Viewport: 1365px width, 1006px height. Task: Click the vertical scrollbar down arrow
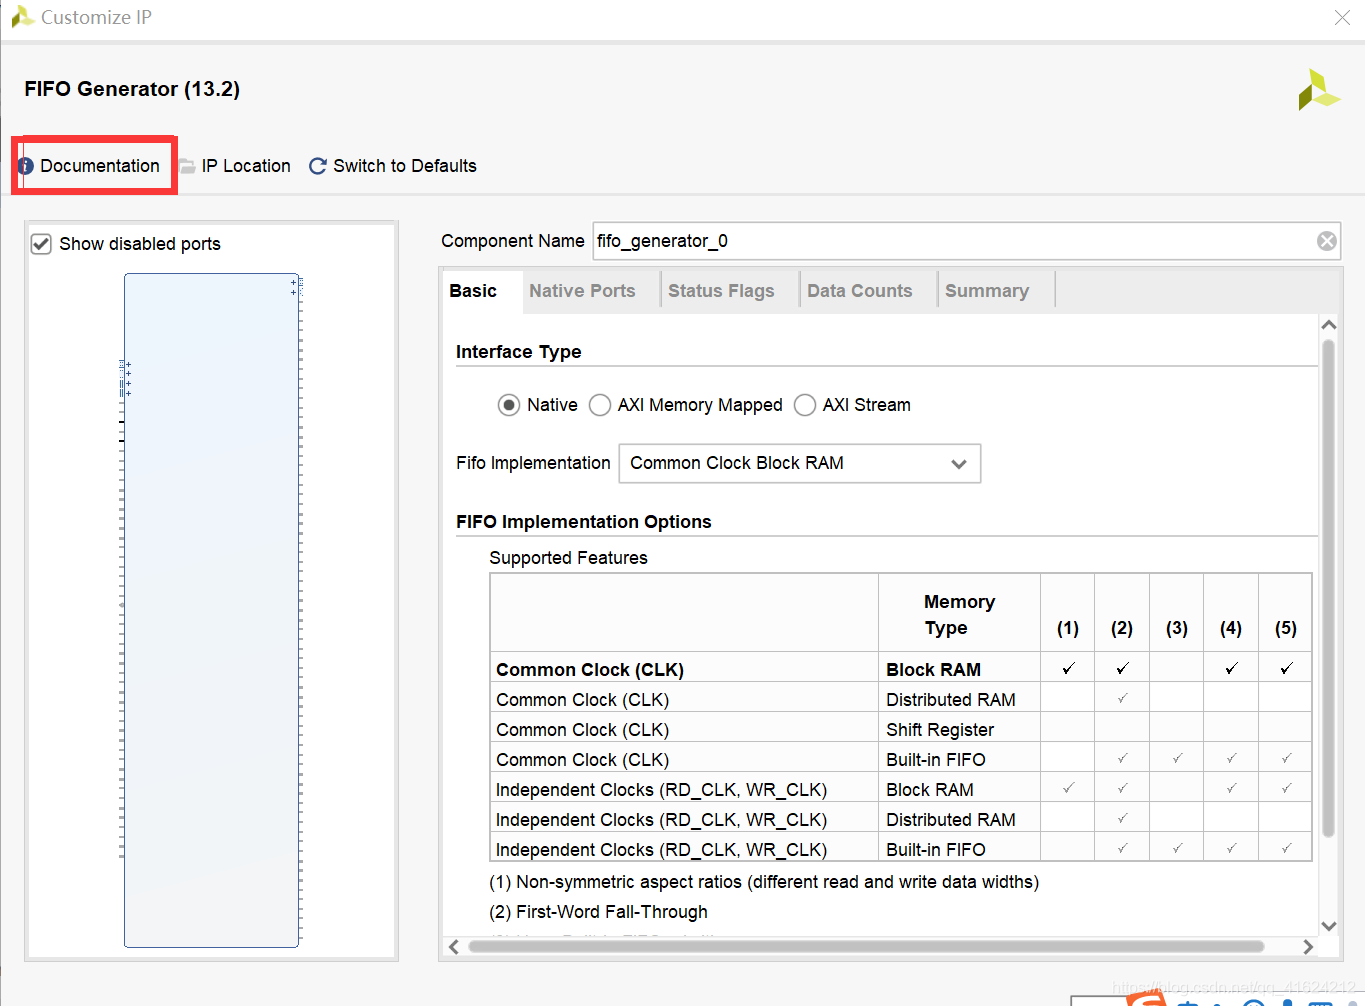(1329, 926)
